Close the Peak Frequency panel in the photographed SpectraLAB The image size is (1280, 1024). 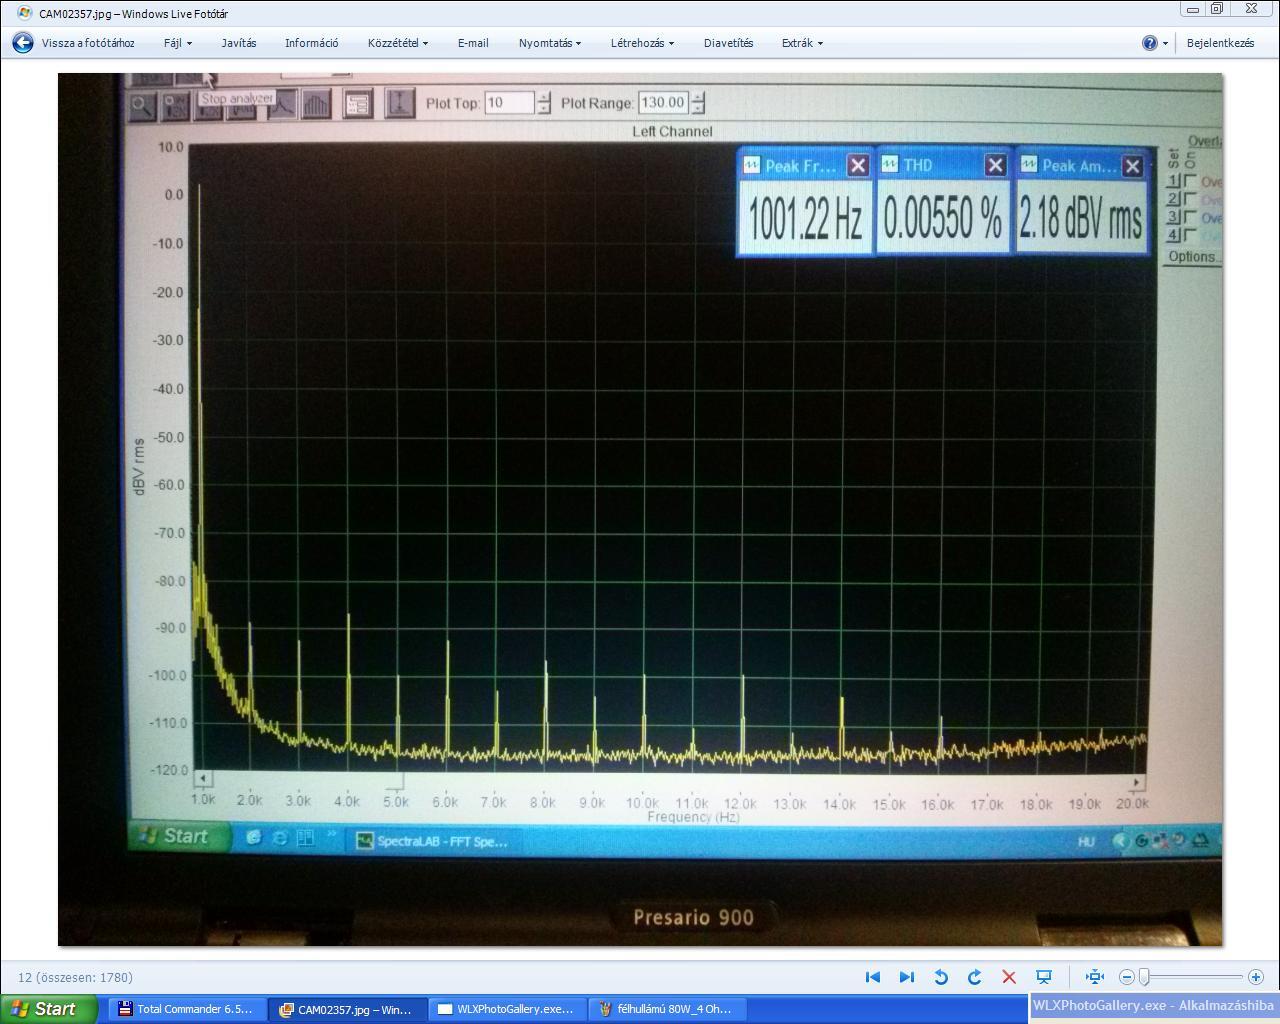(858, 166)
